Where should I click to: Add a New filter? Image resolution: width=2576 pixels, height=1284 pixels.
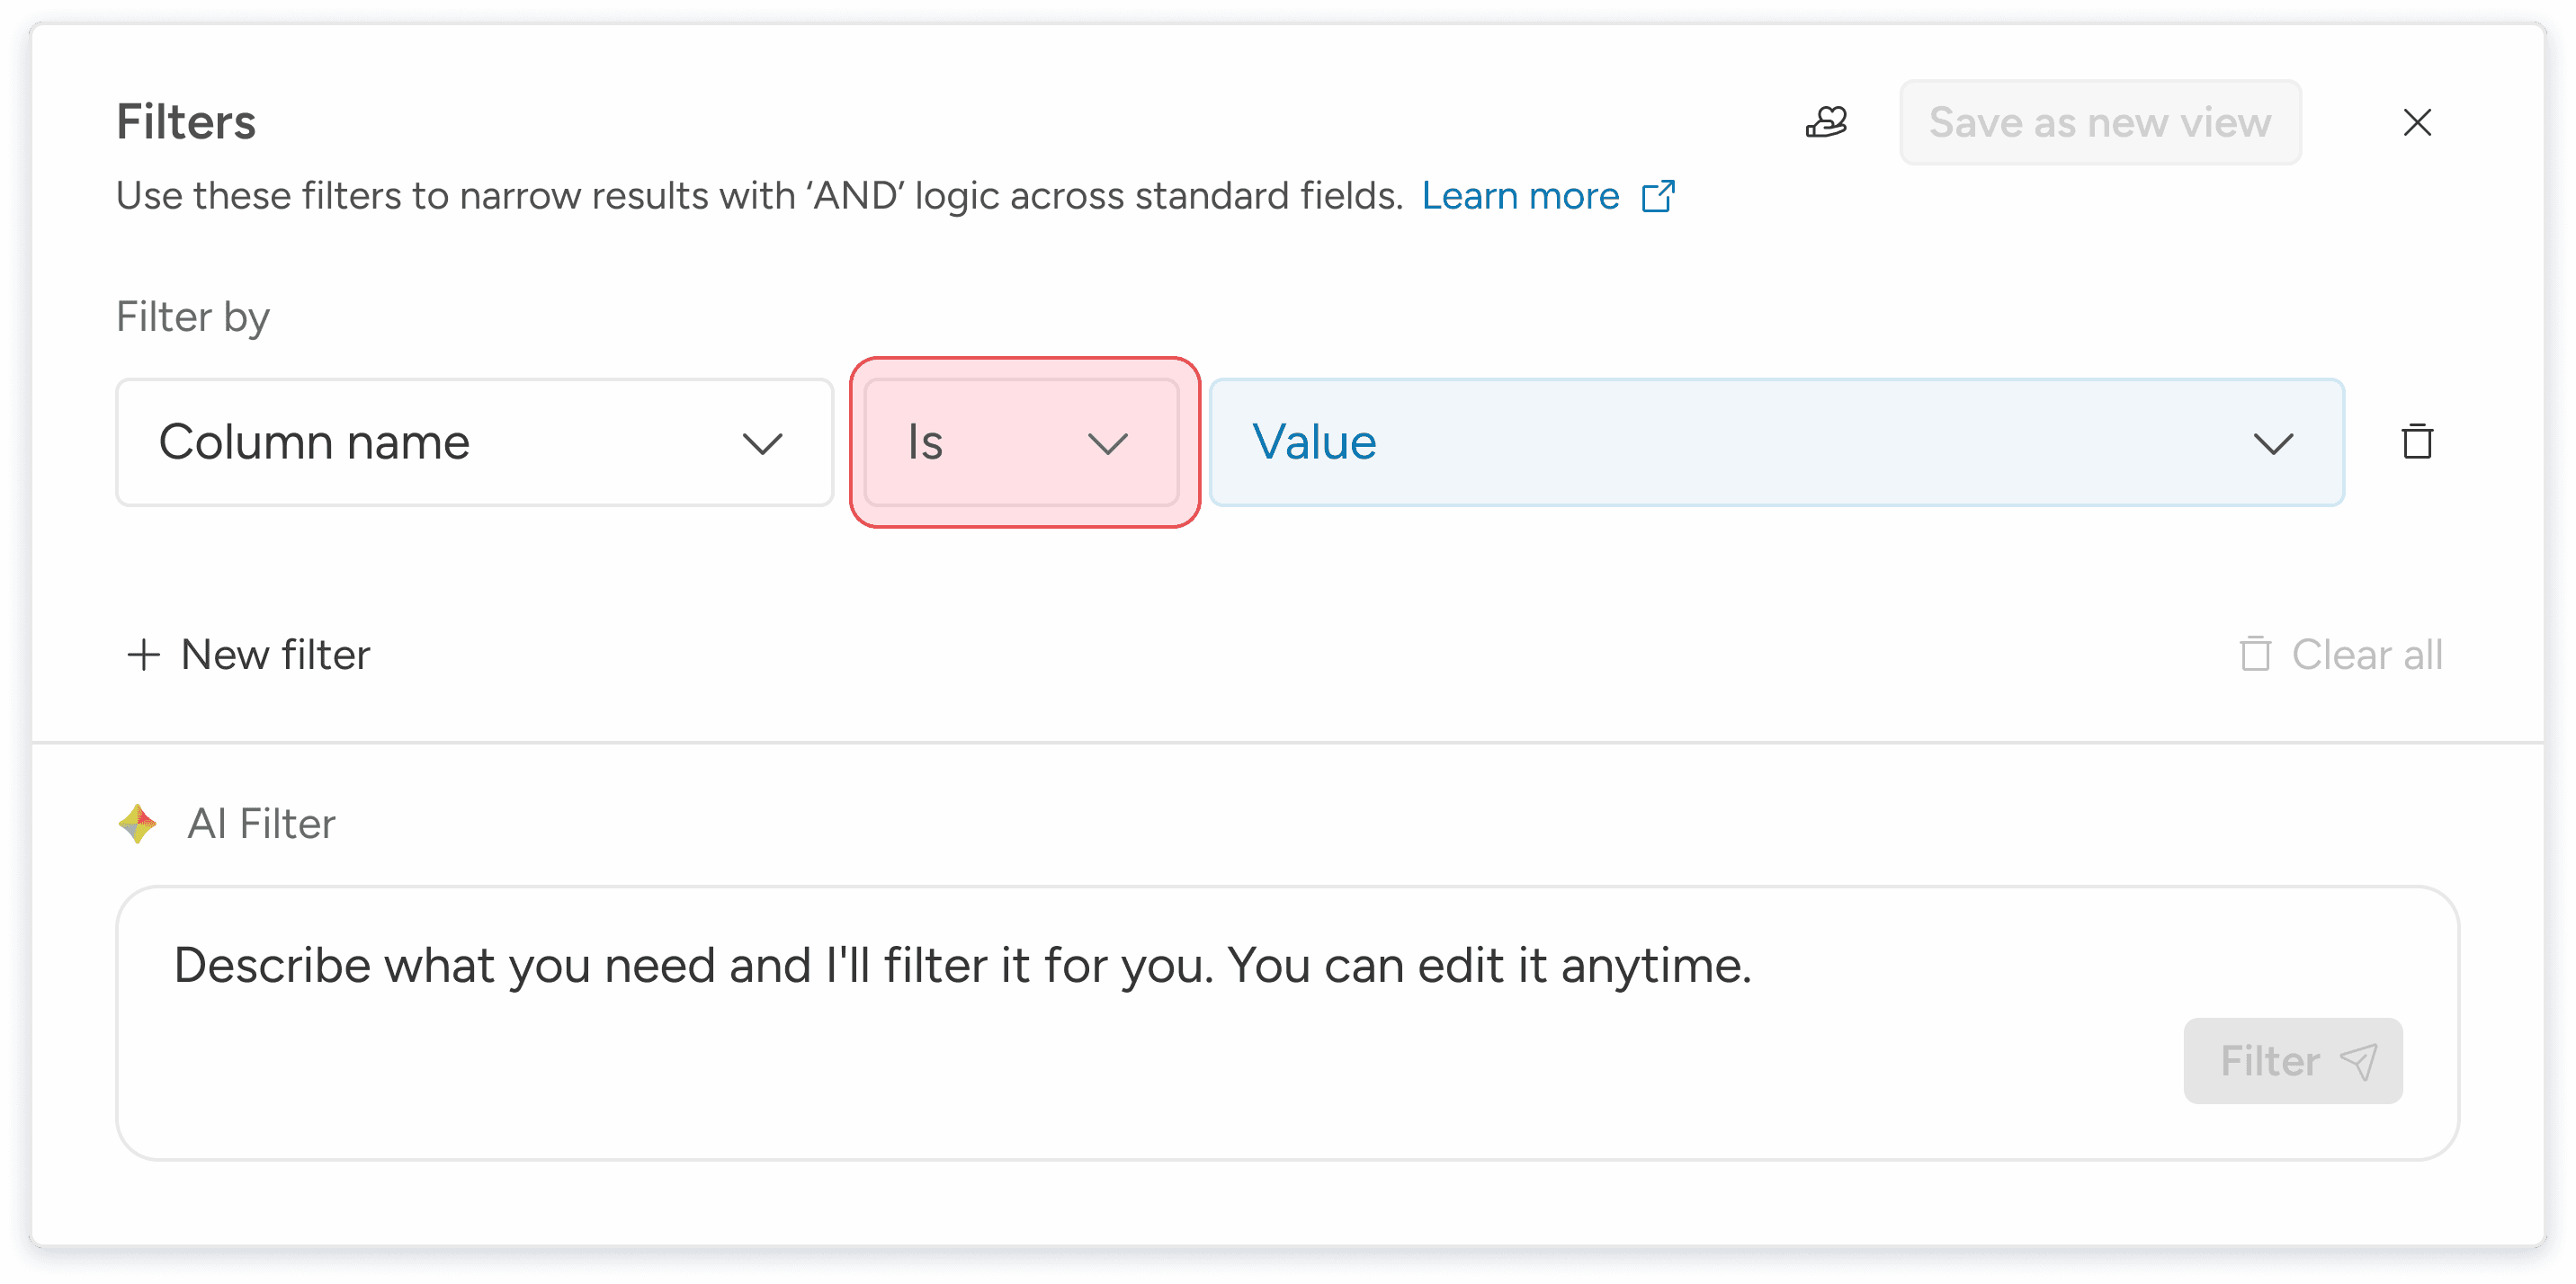point(275,655)
